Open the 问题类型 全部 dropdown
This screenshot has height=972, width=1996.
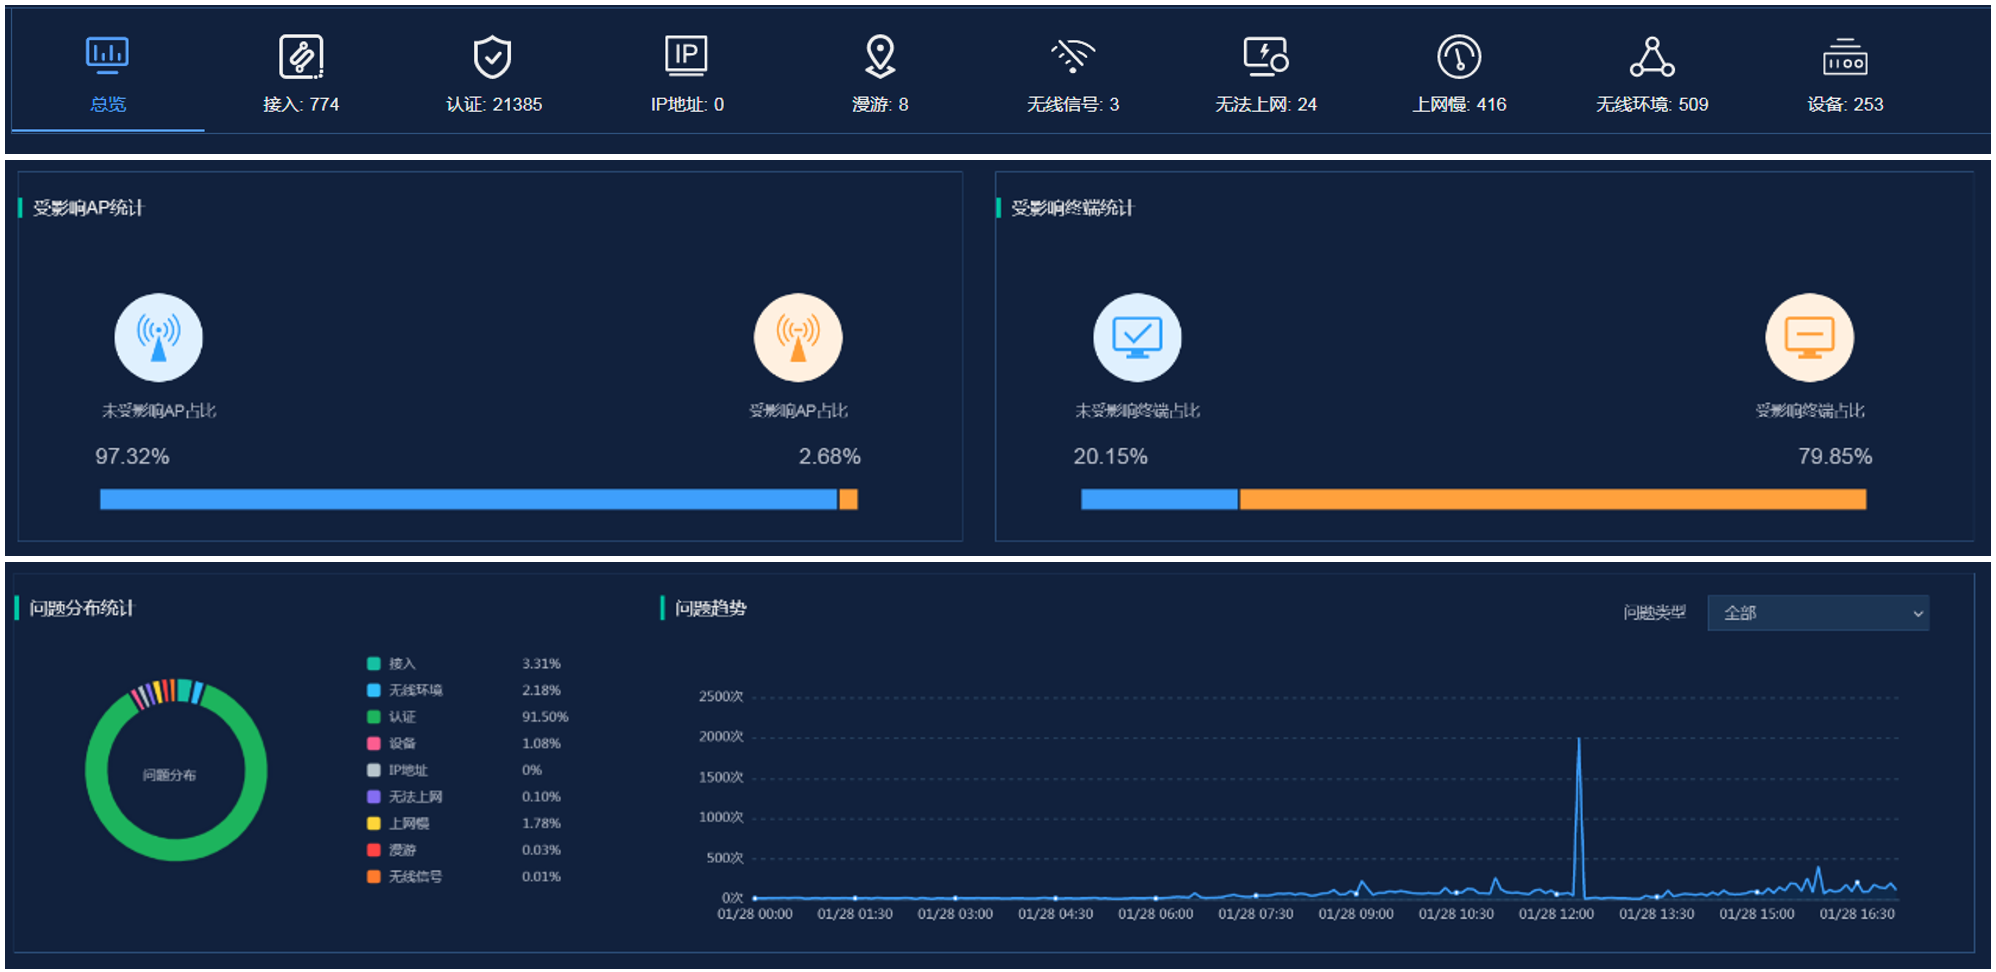pyautogui.click(x=1818, y=613)
